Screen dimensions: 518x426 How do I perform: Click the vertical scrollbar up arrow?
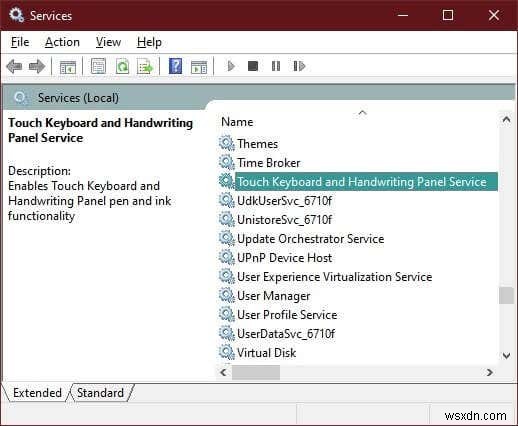tap(506, 119)
